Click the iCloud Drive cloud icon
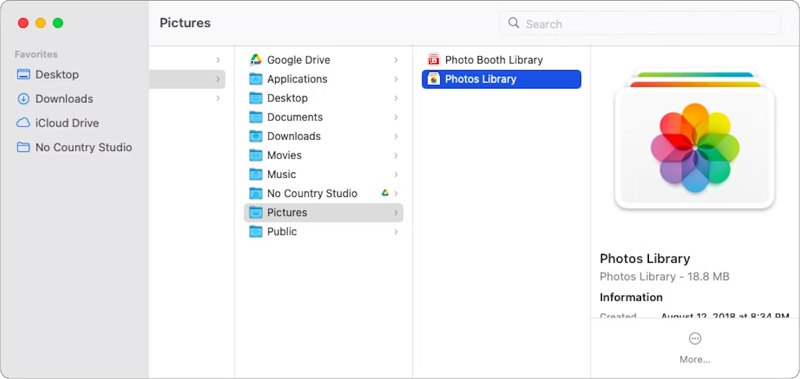Viewport: 800px width, 379px height. click(x=23, y=123)
